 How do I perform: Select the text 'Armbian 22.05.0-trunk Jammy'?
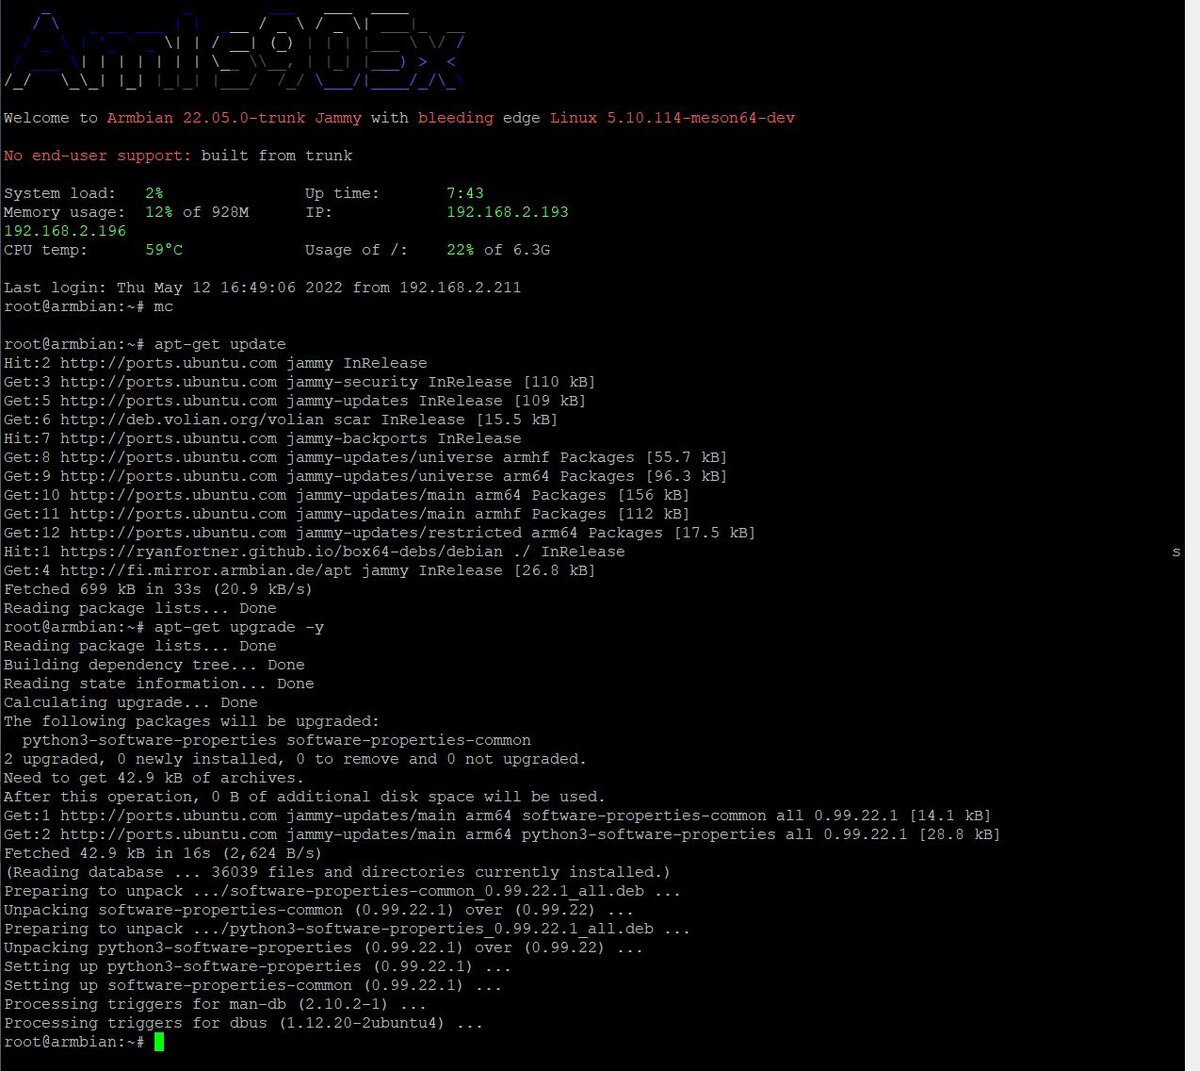click(x=234, y=118)
